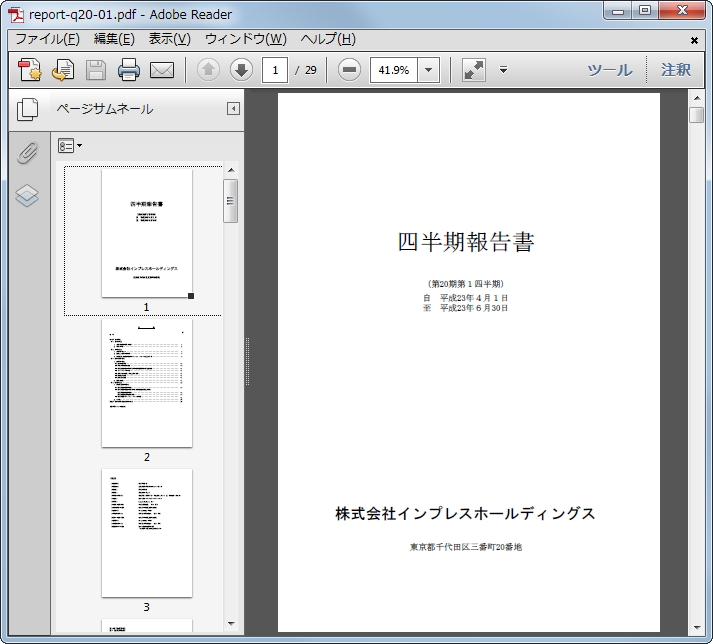Click thumbnail pane scroll down arrow

pos(231,624)
